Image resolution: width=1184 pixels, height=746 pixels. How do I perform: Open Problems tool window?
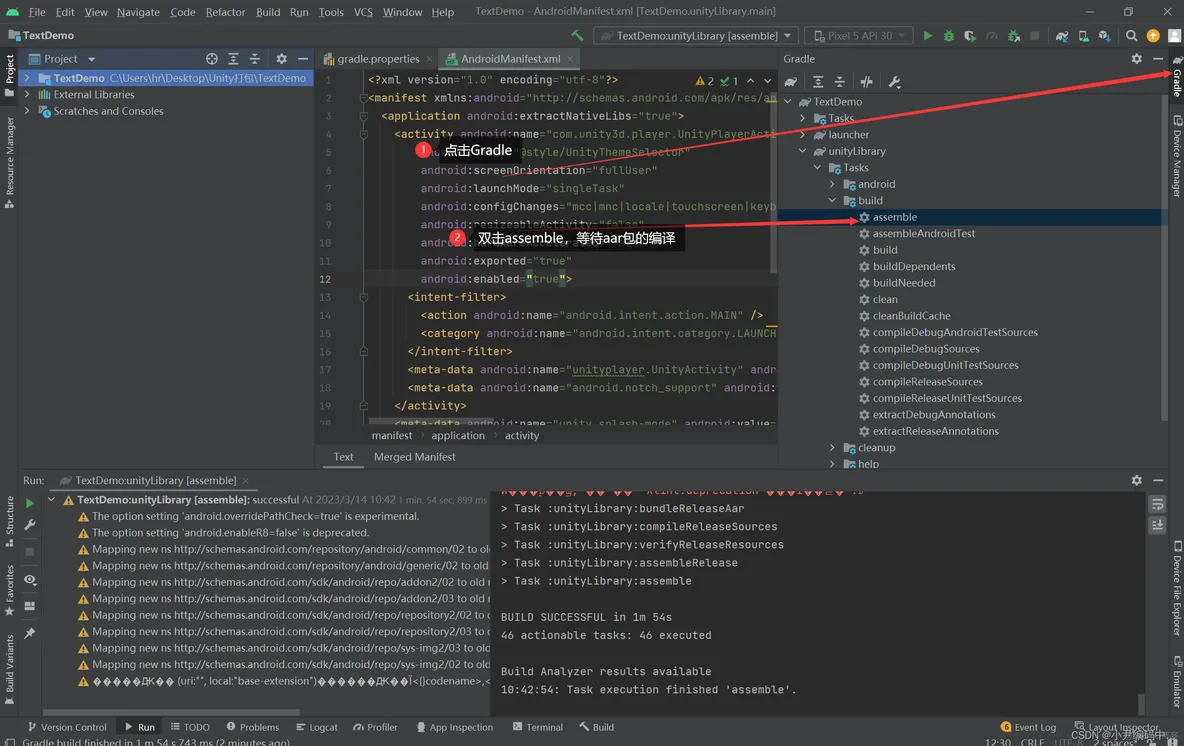(x=252, y=727)
